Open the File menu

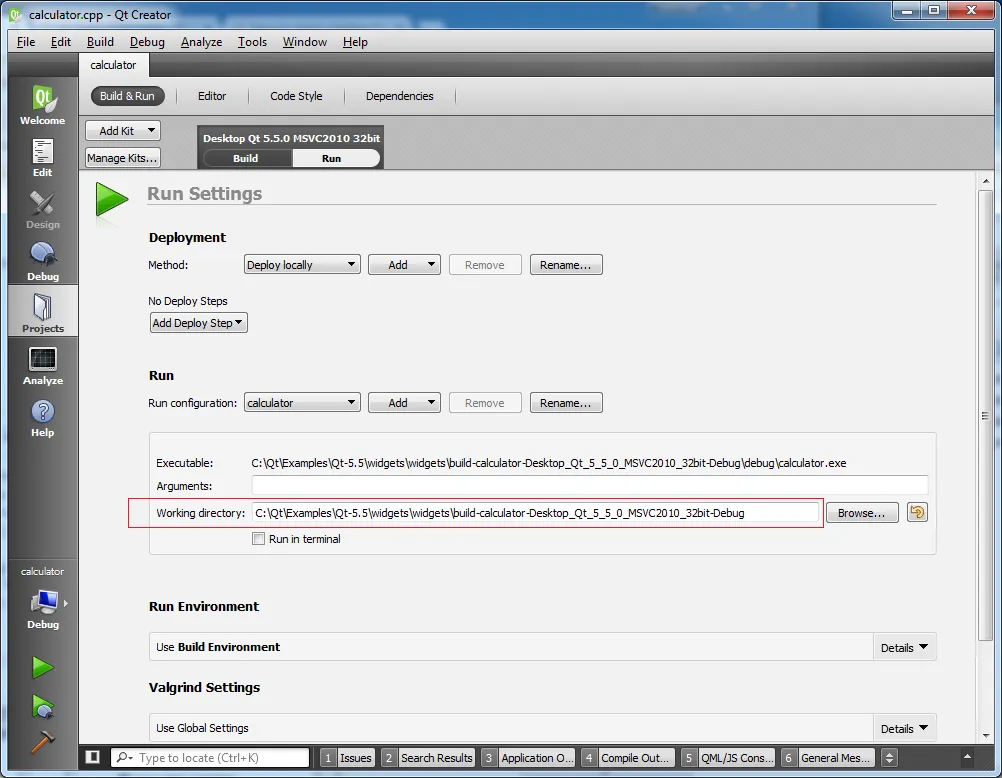tap(26, 42)
